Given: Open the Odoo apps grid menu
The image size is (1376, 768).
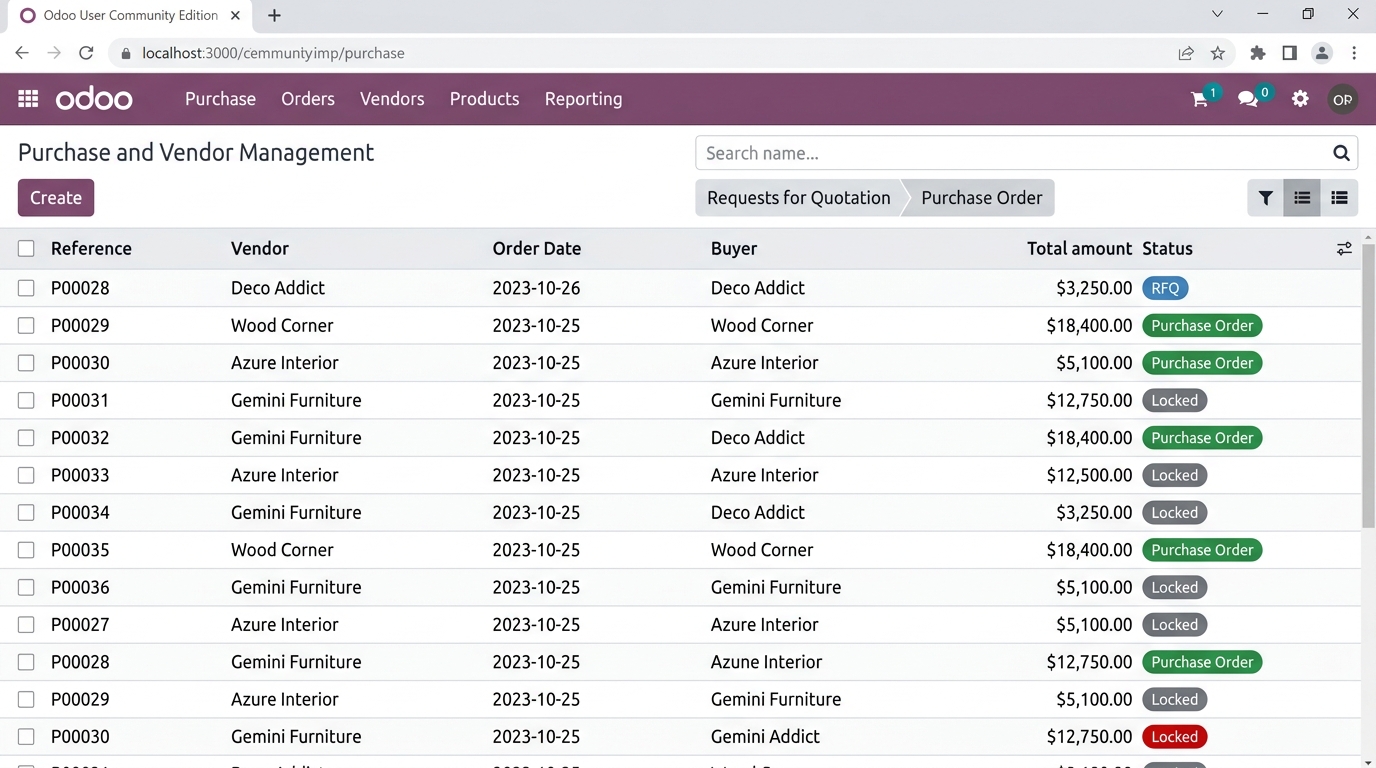Looking at the screenshot, I should point(28,99).
